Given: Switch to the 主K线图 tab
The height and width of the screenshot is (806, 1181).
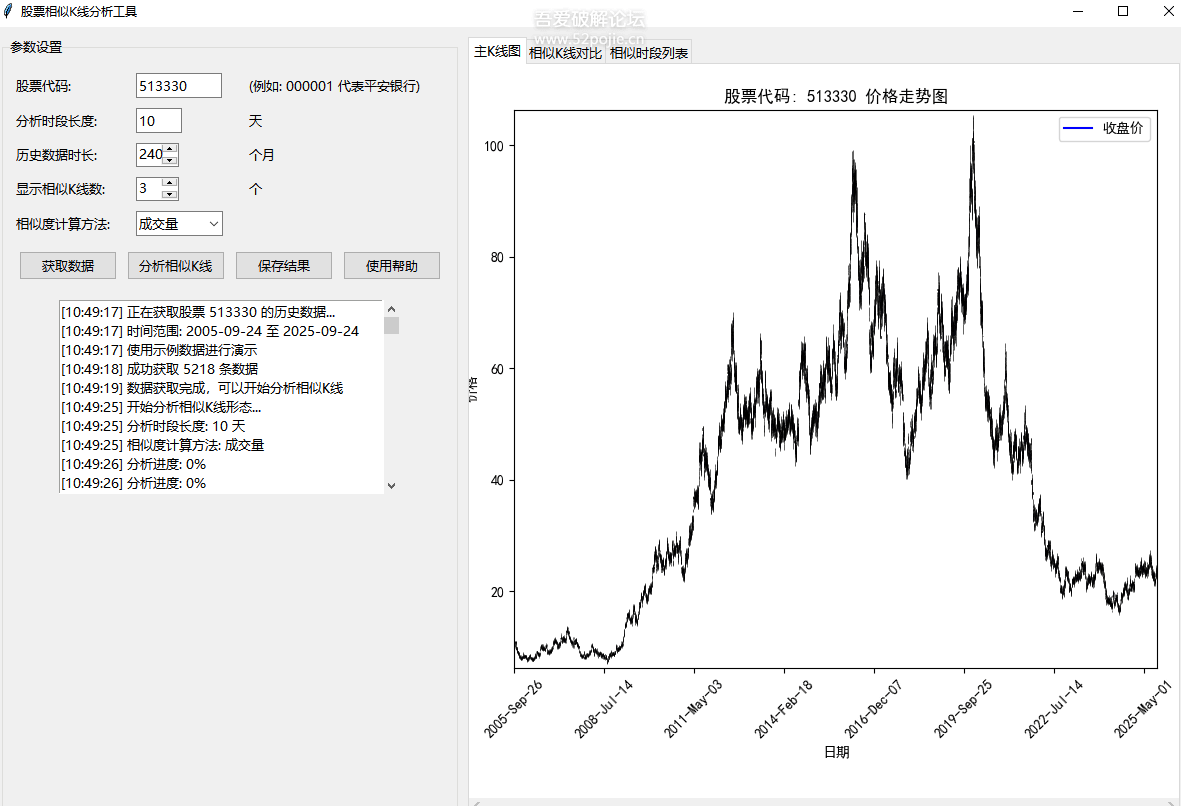Looking at the screenshot, I should [497, 52].
